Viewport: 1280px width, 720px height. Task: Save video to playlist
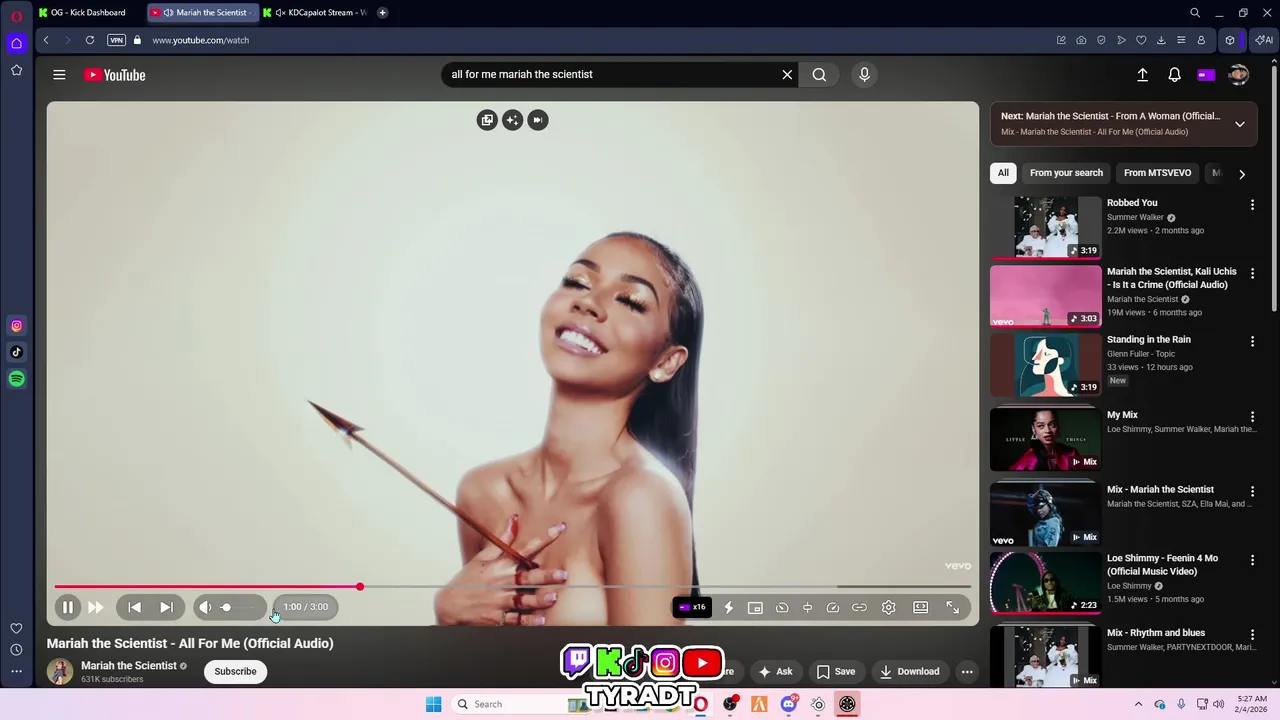[x=836, y=671]
